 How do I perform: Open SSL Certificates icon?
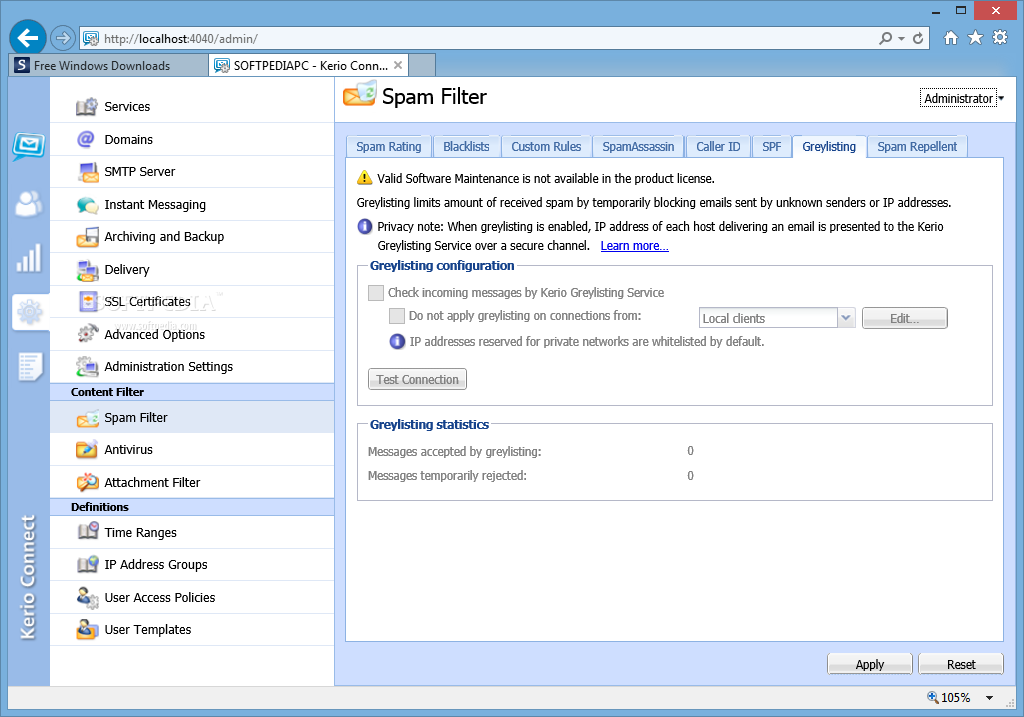pyautogui.click(x=88, y=302)
